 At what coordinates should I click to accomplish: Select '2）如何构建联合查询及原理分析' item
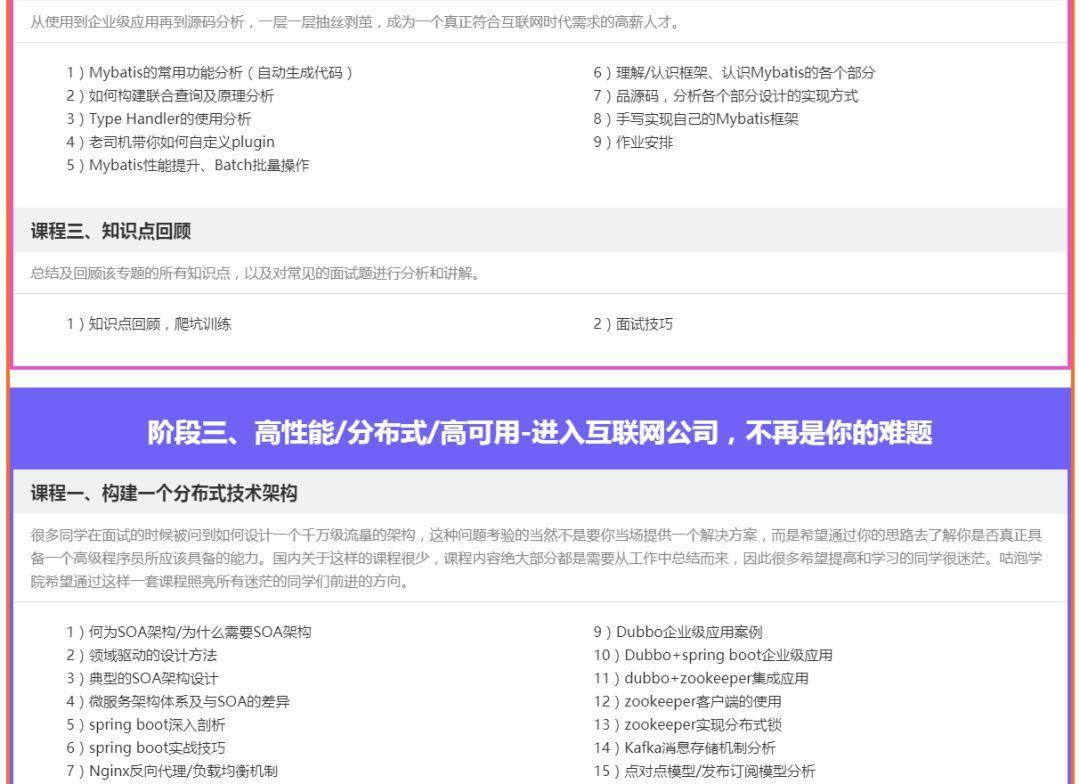170,96
